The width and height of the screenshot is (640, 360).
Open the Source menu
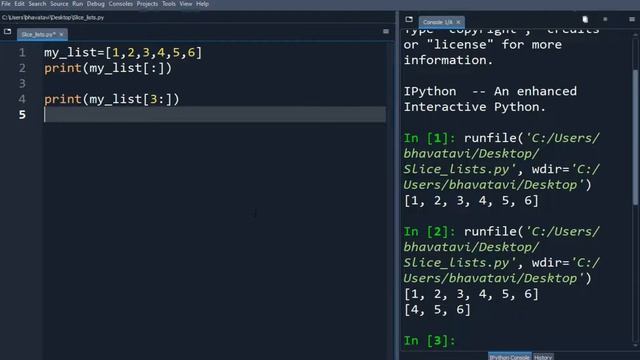tap(59, 4)
